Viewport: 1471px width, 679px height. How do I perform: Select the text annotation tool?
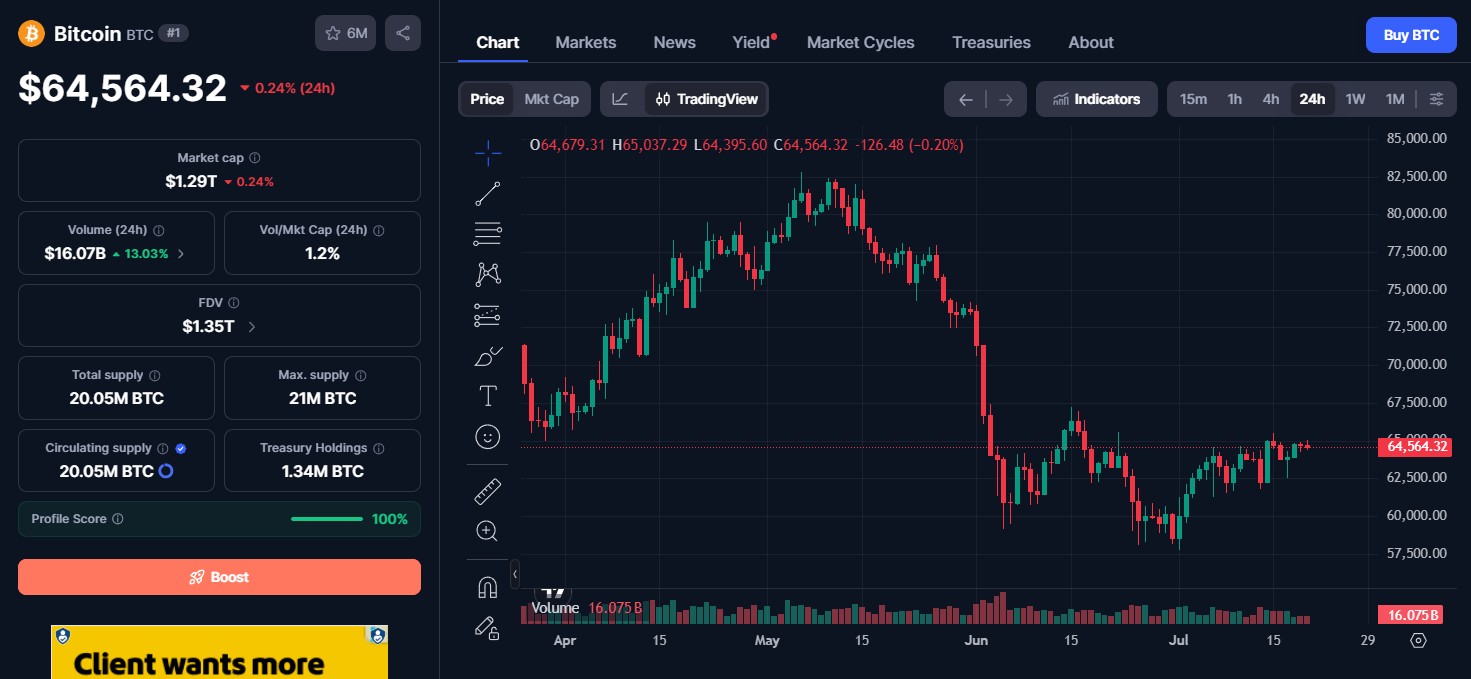tap(488, 396)
